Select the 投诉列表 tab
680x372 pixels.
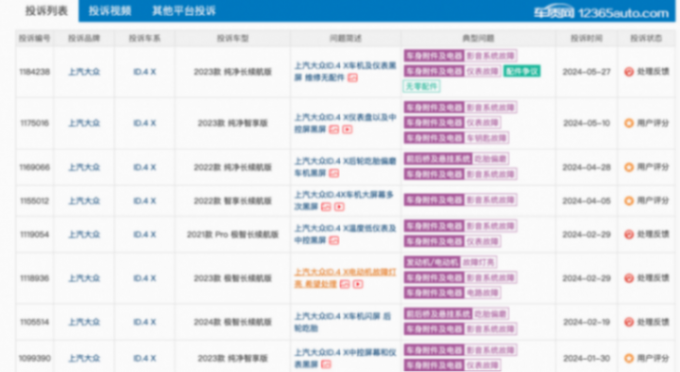(x=46, y=11)
